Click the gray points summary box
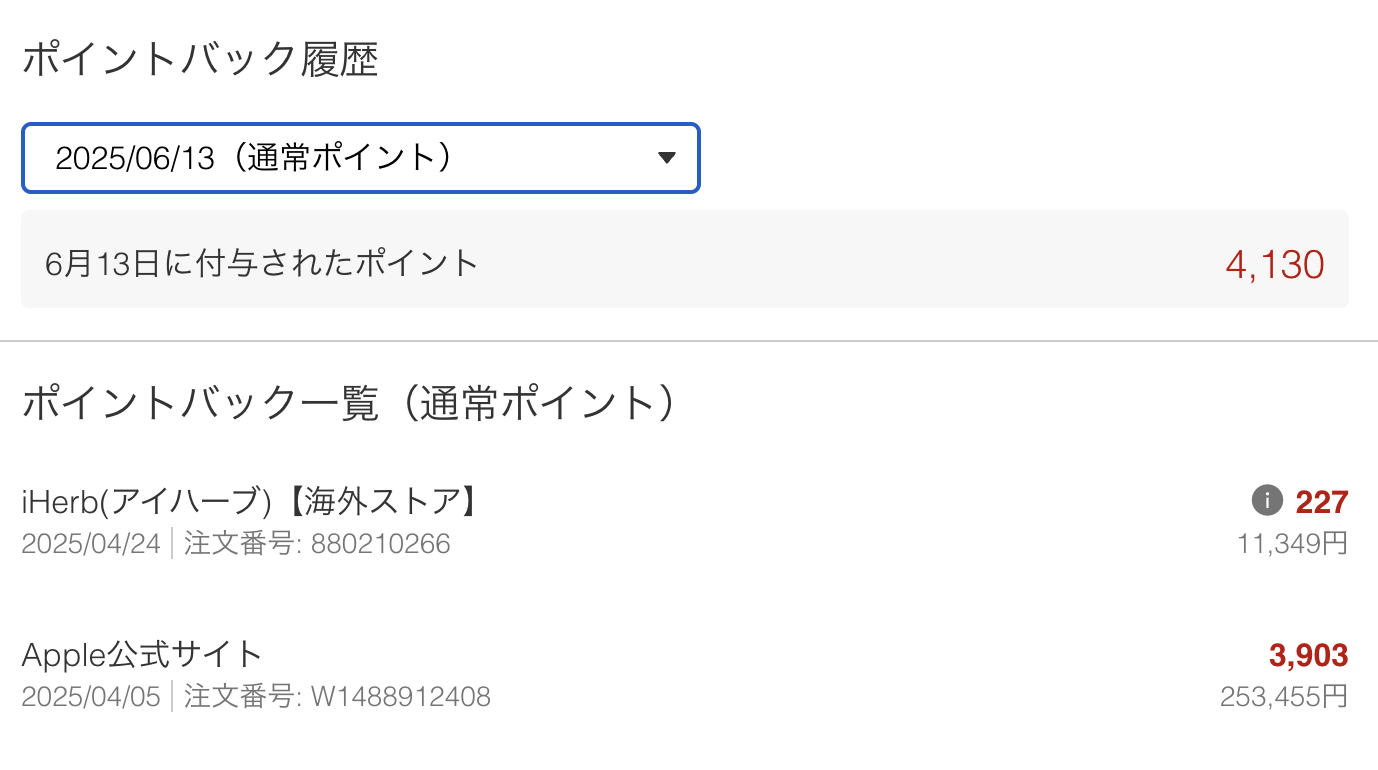The width and height of the screenshot is (1378, 770). (x=800, y=260)
